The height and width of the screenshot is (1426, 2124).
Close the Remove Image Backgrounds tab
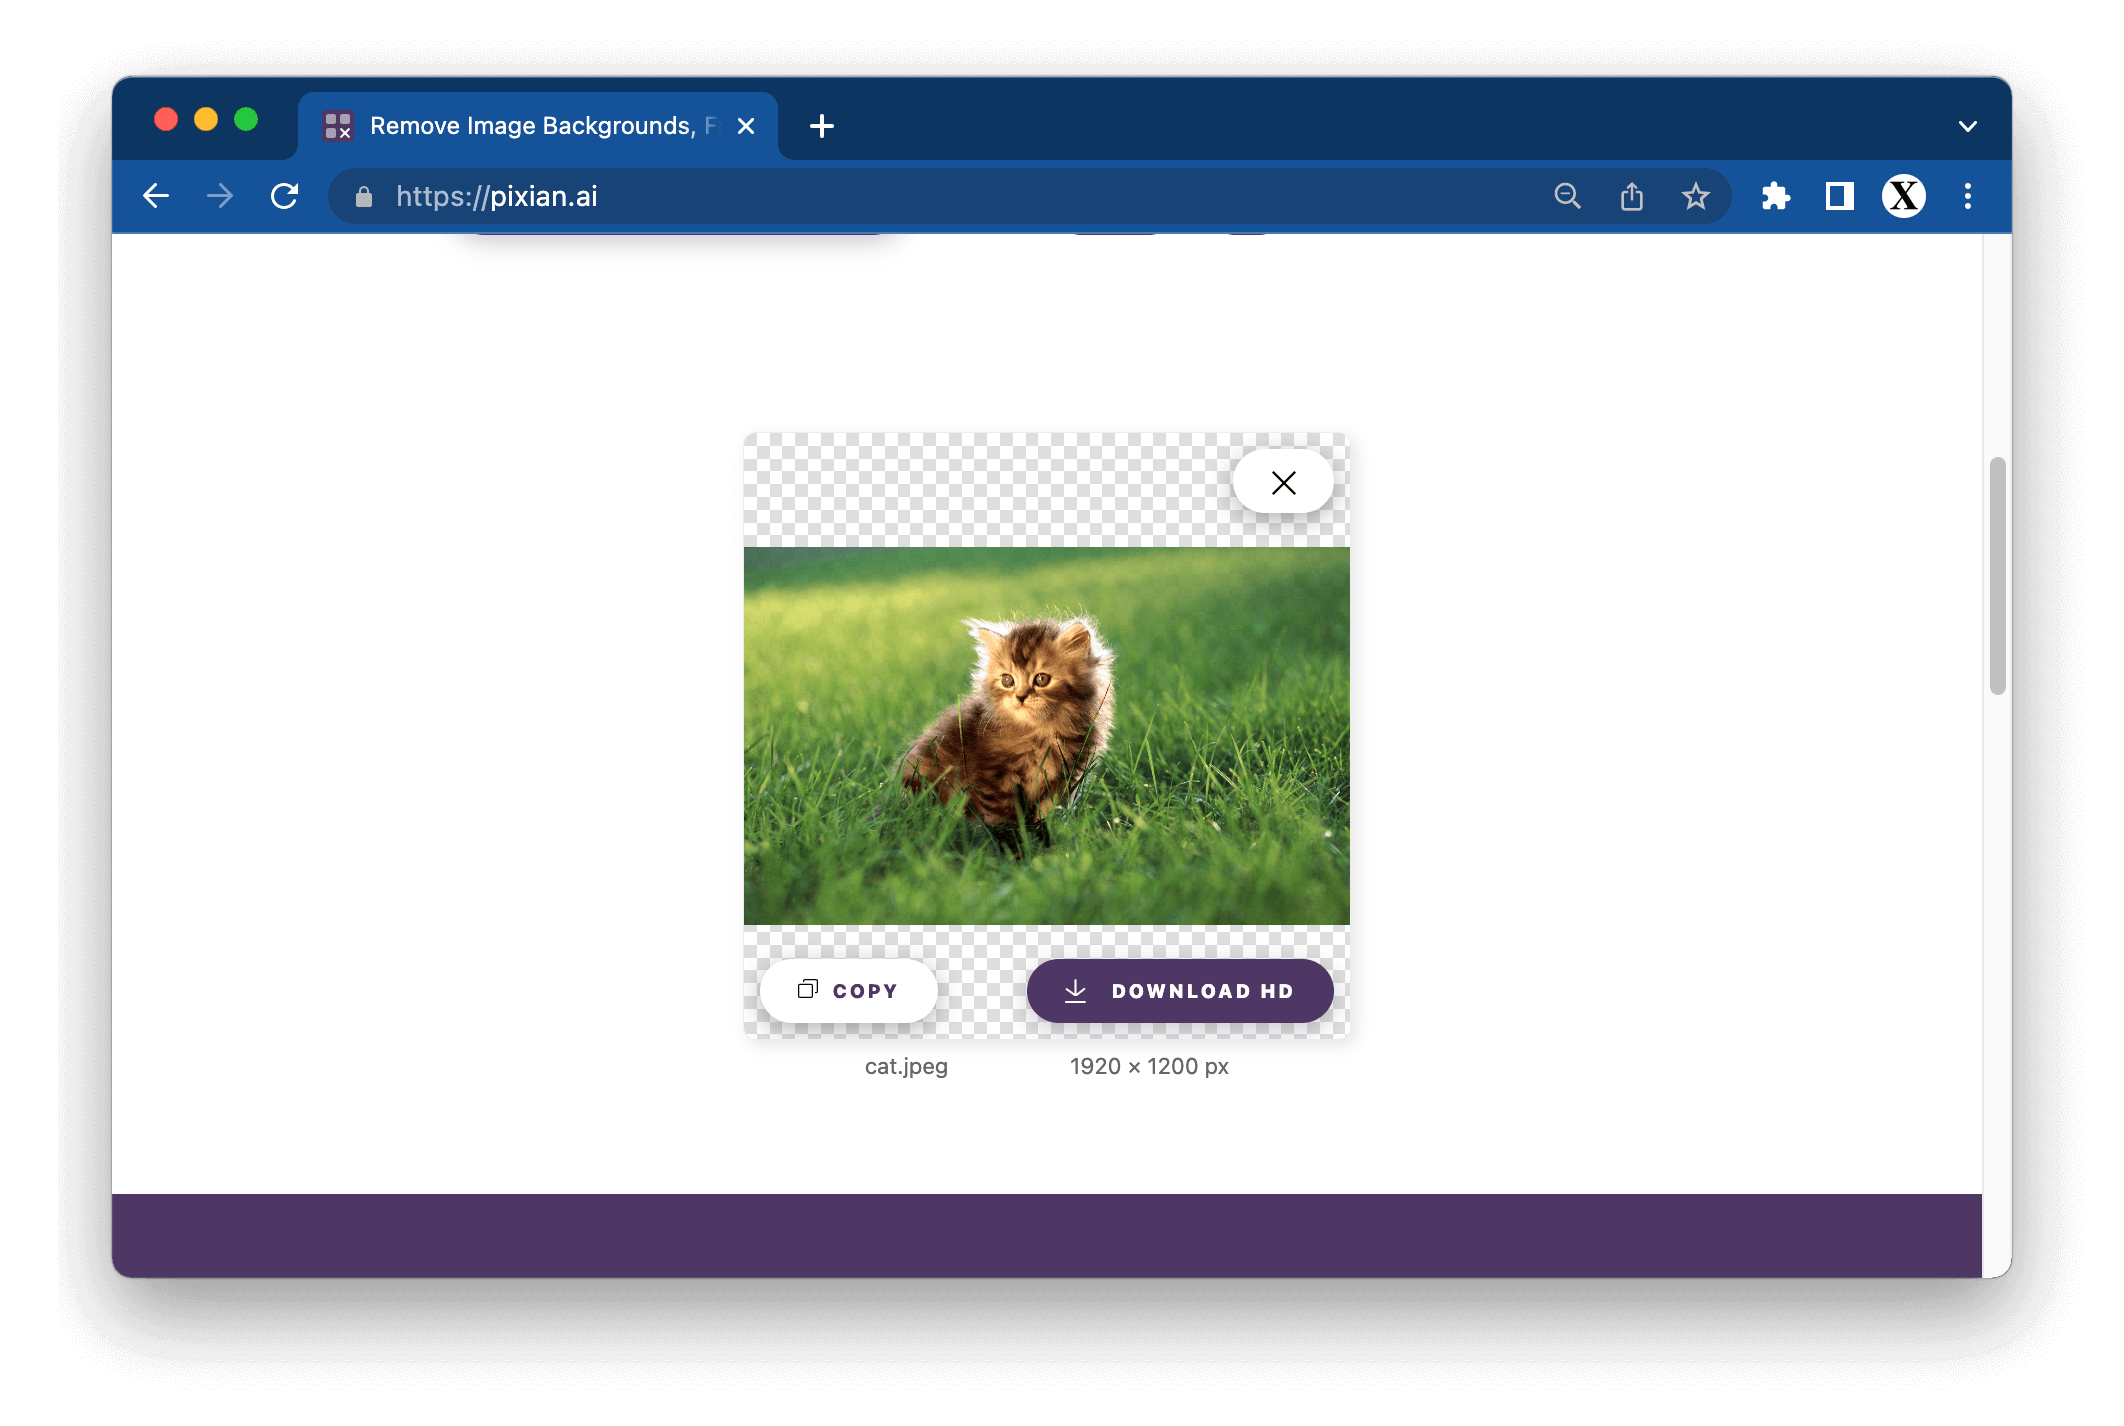click(746, 126)
